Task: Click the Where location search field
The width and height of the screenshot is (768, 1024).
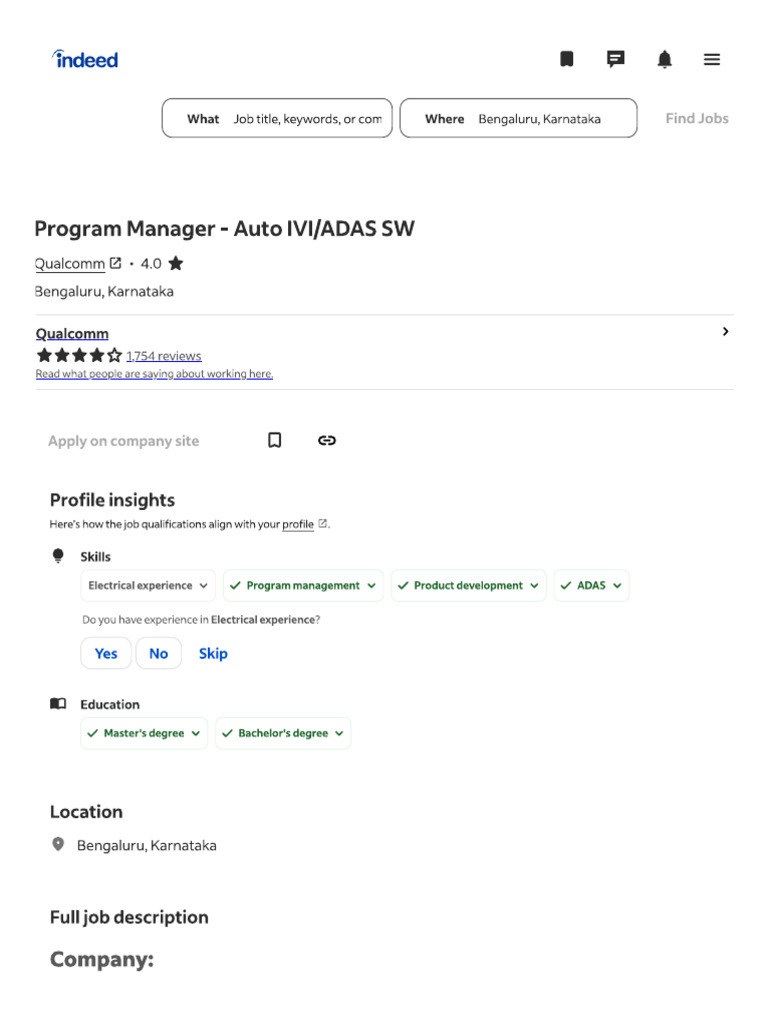Action: tap(519, 118)
